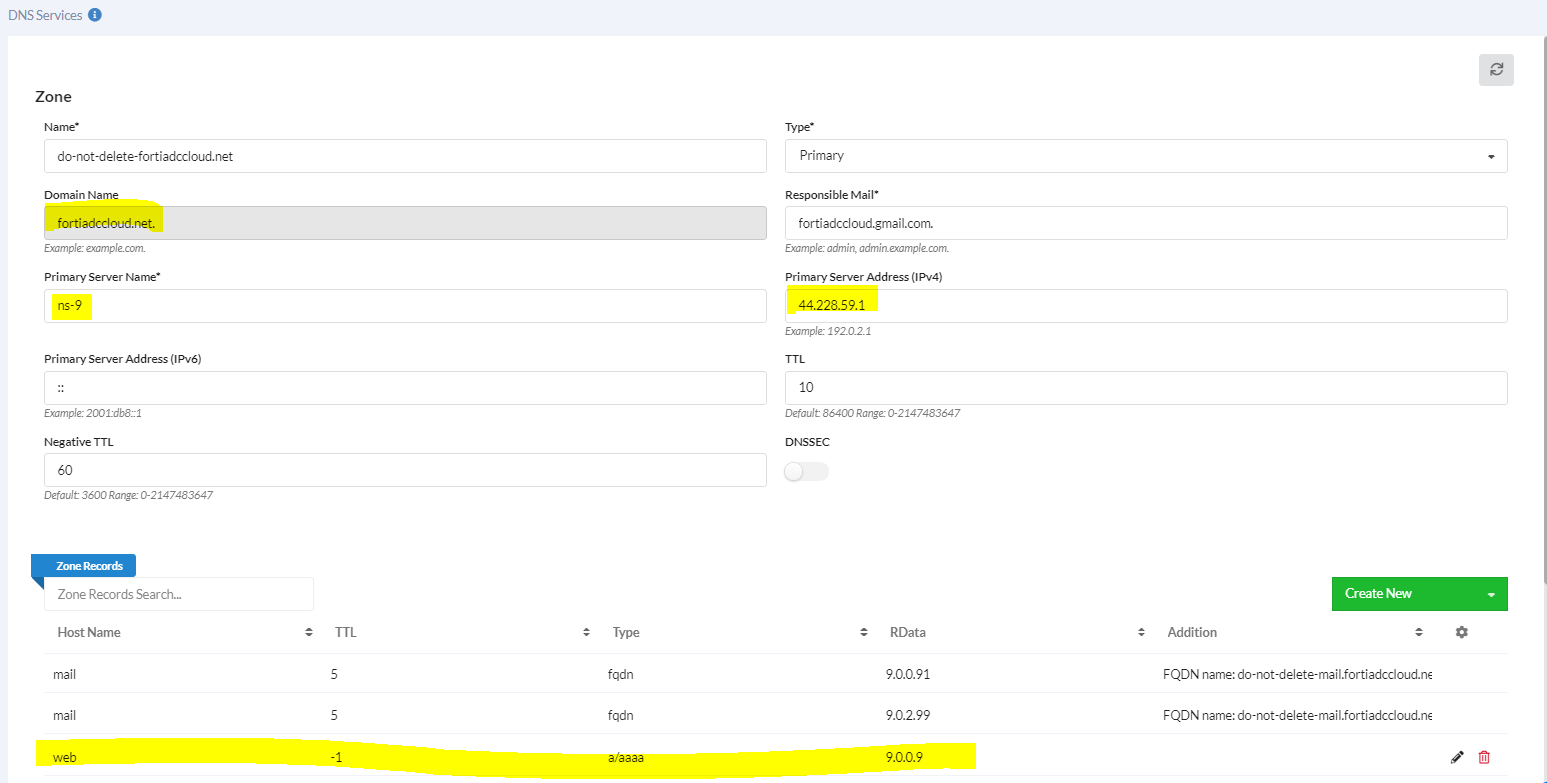Focus the Responsible Mail field
Viewport: 1547px width, 783px height.
[1146, 223]
